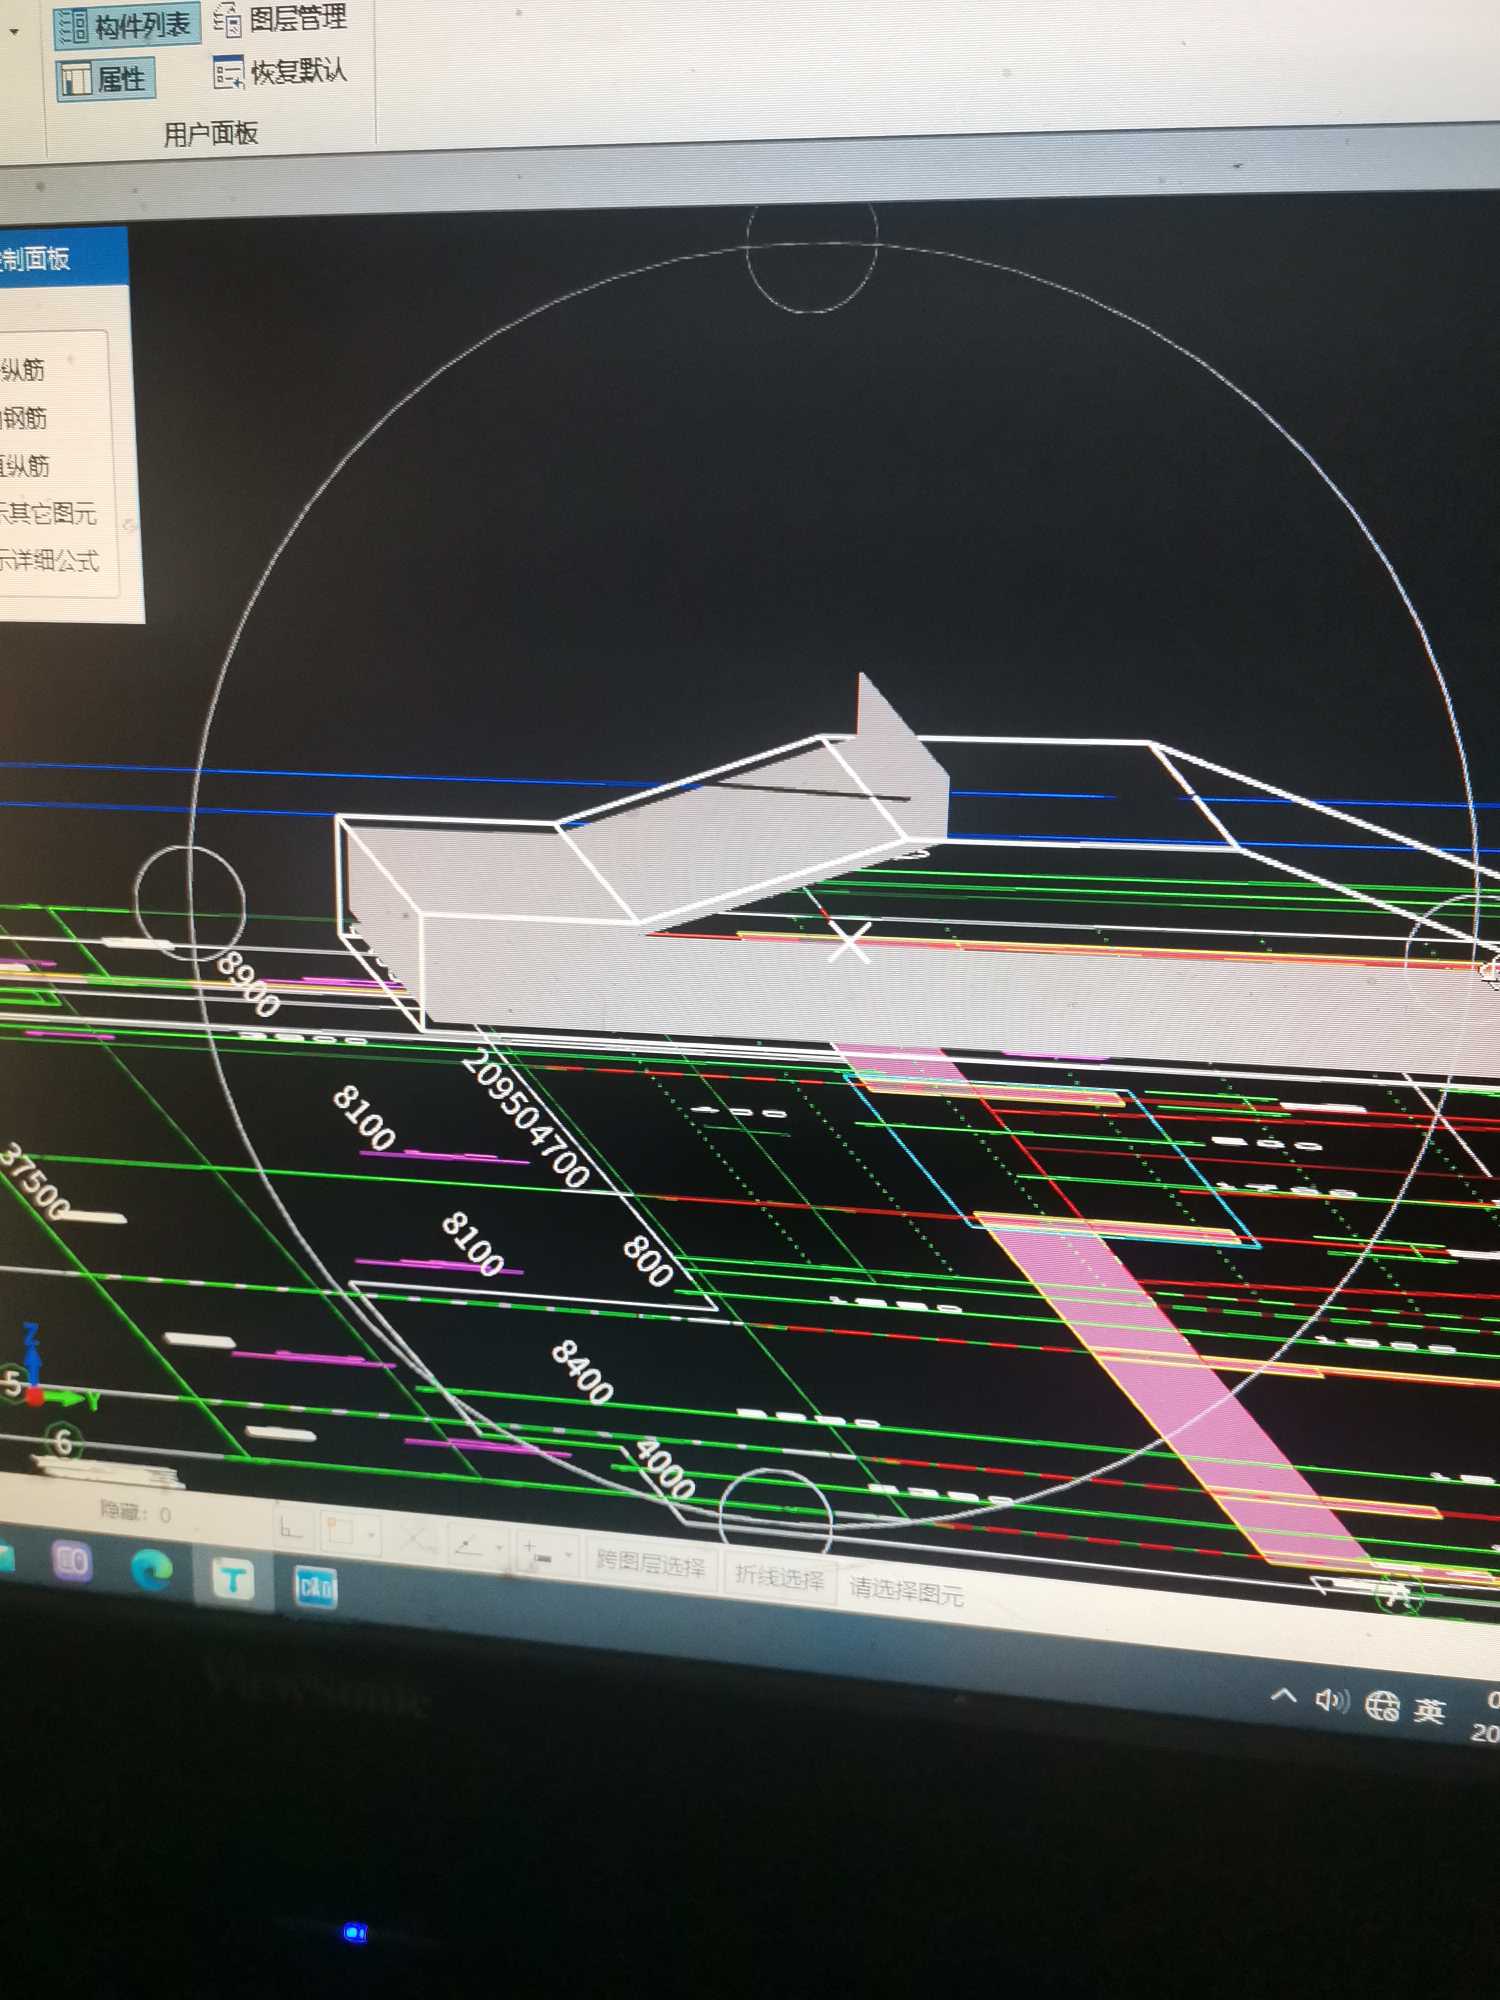
Task: Click the angle snap icon in status bar
Action: pyautogui.click(x=468, y=1546)
